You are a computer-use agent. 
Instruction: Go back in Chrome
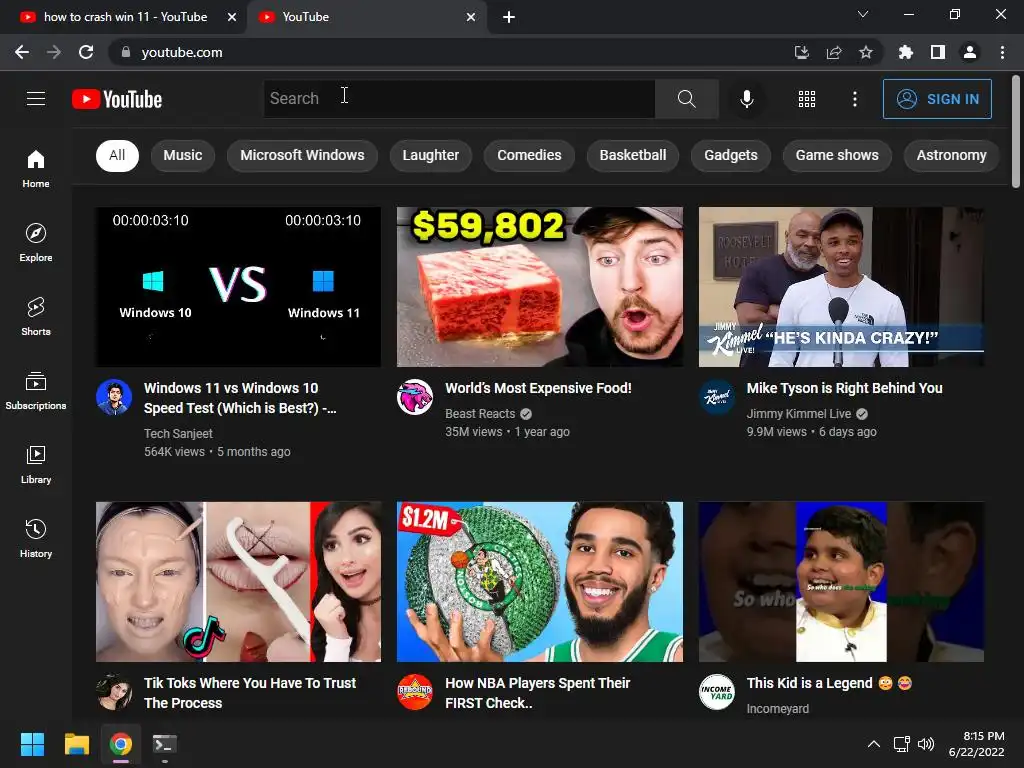pyautogui.click(x=22, y=52)
